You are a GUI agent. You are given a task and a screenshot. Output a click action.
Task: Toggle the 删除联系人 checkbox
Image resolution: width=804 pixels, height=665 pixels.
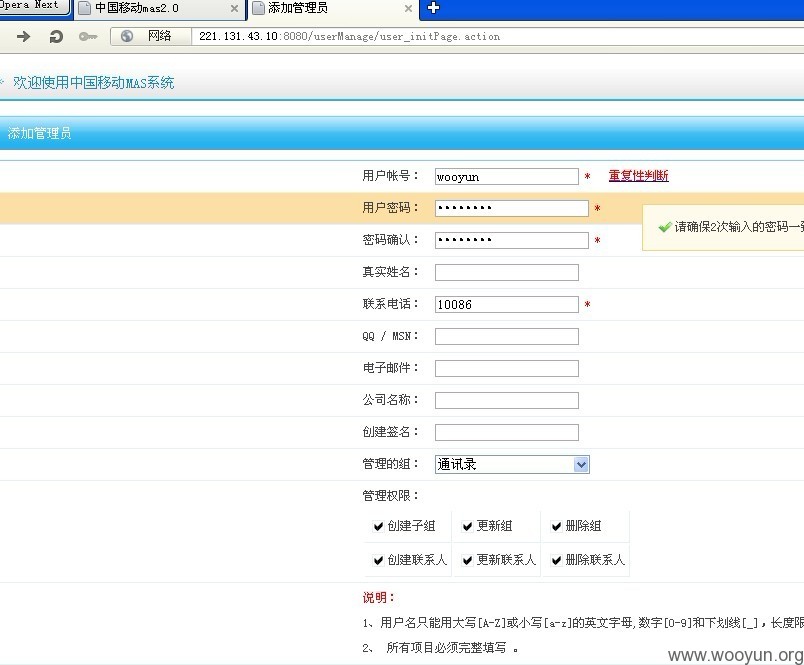point(556,560)
